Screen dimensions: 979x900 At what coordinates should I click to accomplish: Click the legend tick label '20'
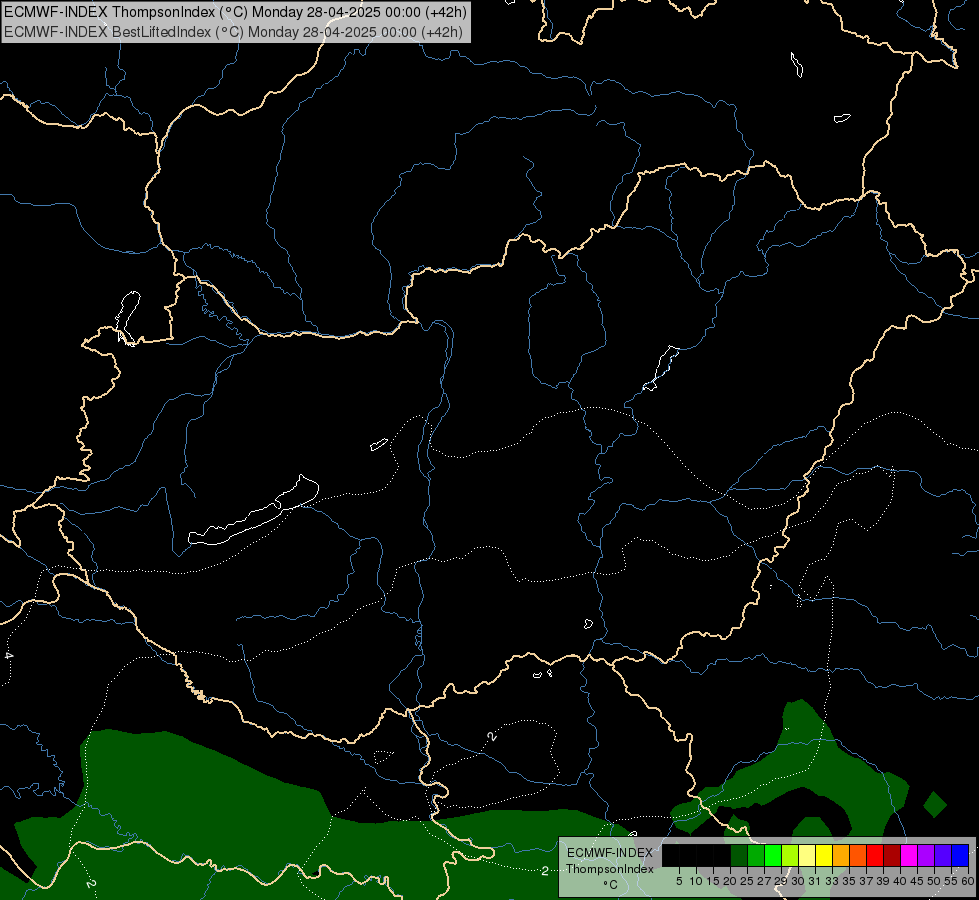pos(730,881)
